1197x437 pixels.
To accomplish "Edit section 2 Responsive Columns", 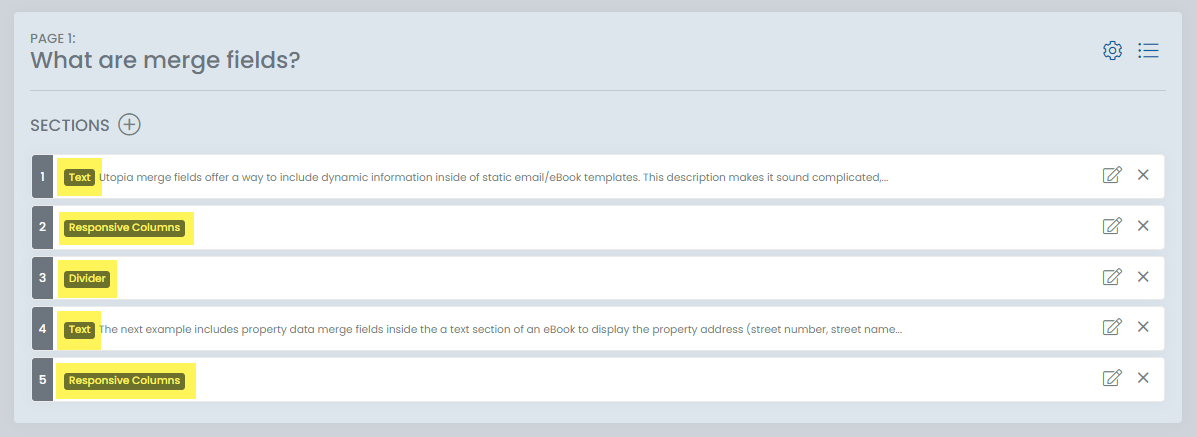I will click(1112, 227).
